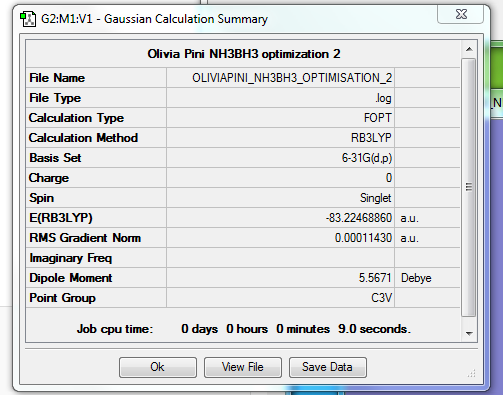Click the GaussView title bar icon
Image resolution: width=503 pixels, height=395 pixels.
coord(28,19)
